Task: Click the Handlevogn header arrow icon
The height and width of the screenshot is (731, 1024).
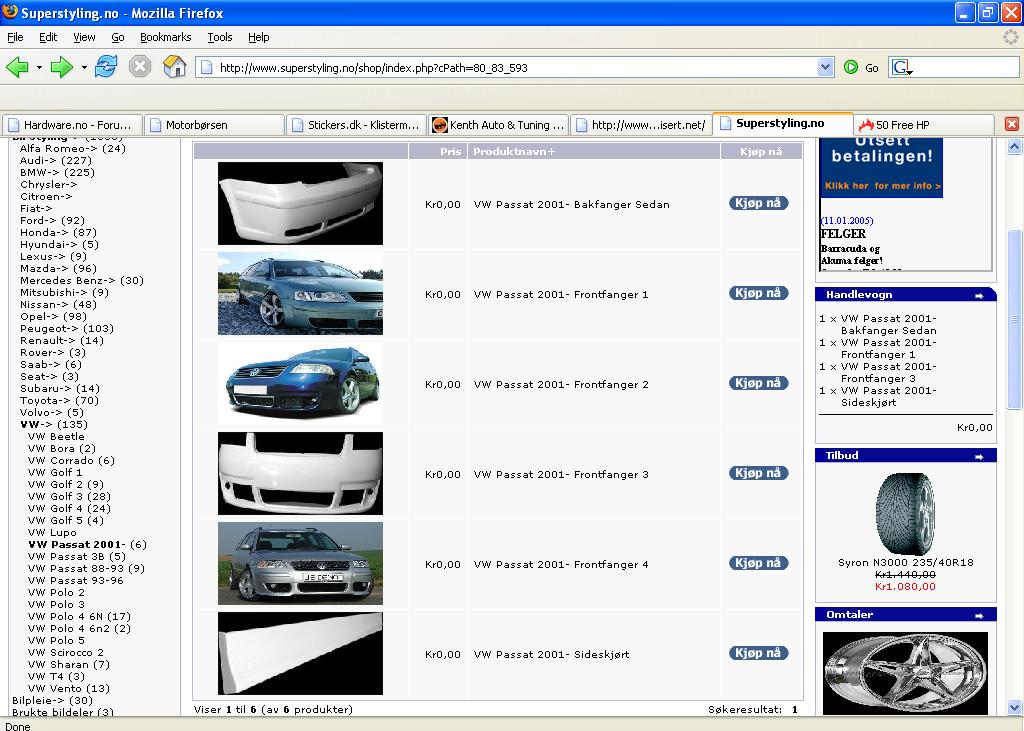Action: [979, 296]
